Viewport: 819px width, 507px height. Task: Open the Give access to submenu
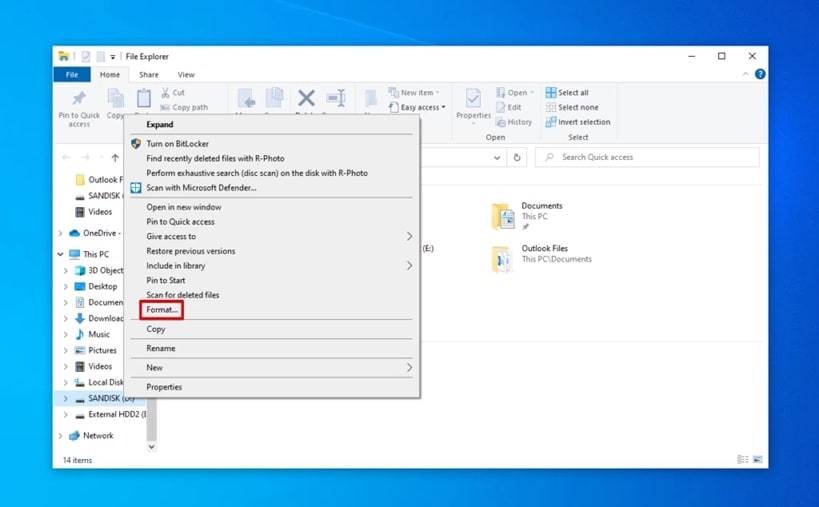271,237
